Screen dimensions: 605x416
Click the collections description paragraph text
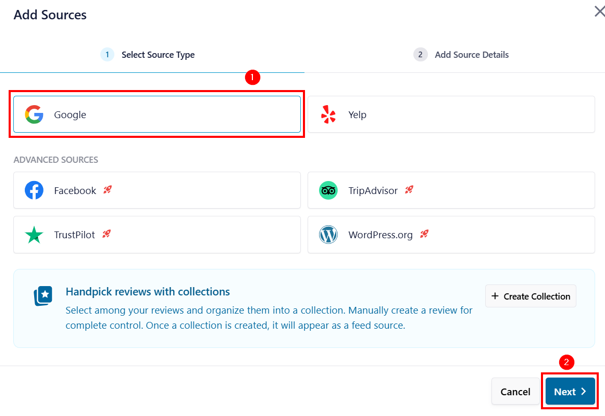pyautogui.click(x=269, y=318)
